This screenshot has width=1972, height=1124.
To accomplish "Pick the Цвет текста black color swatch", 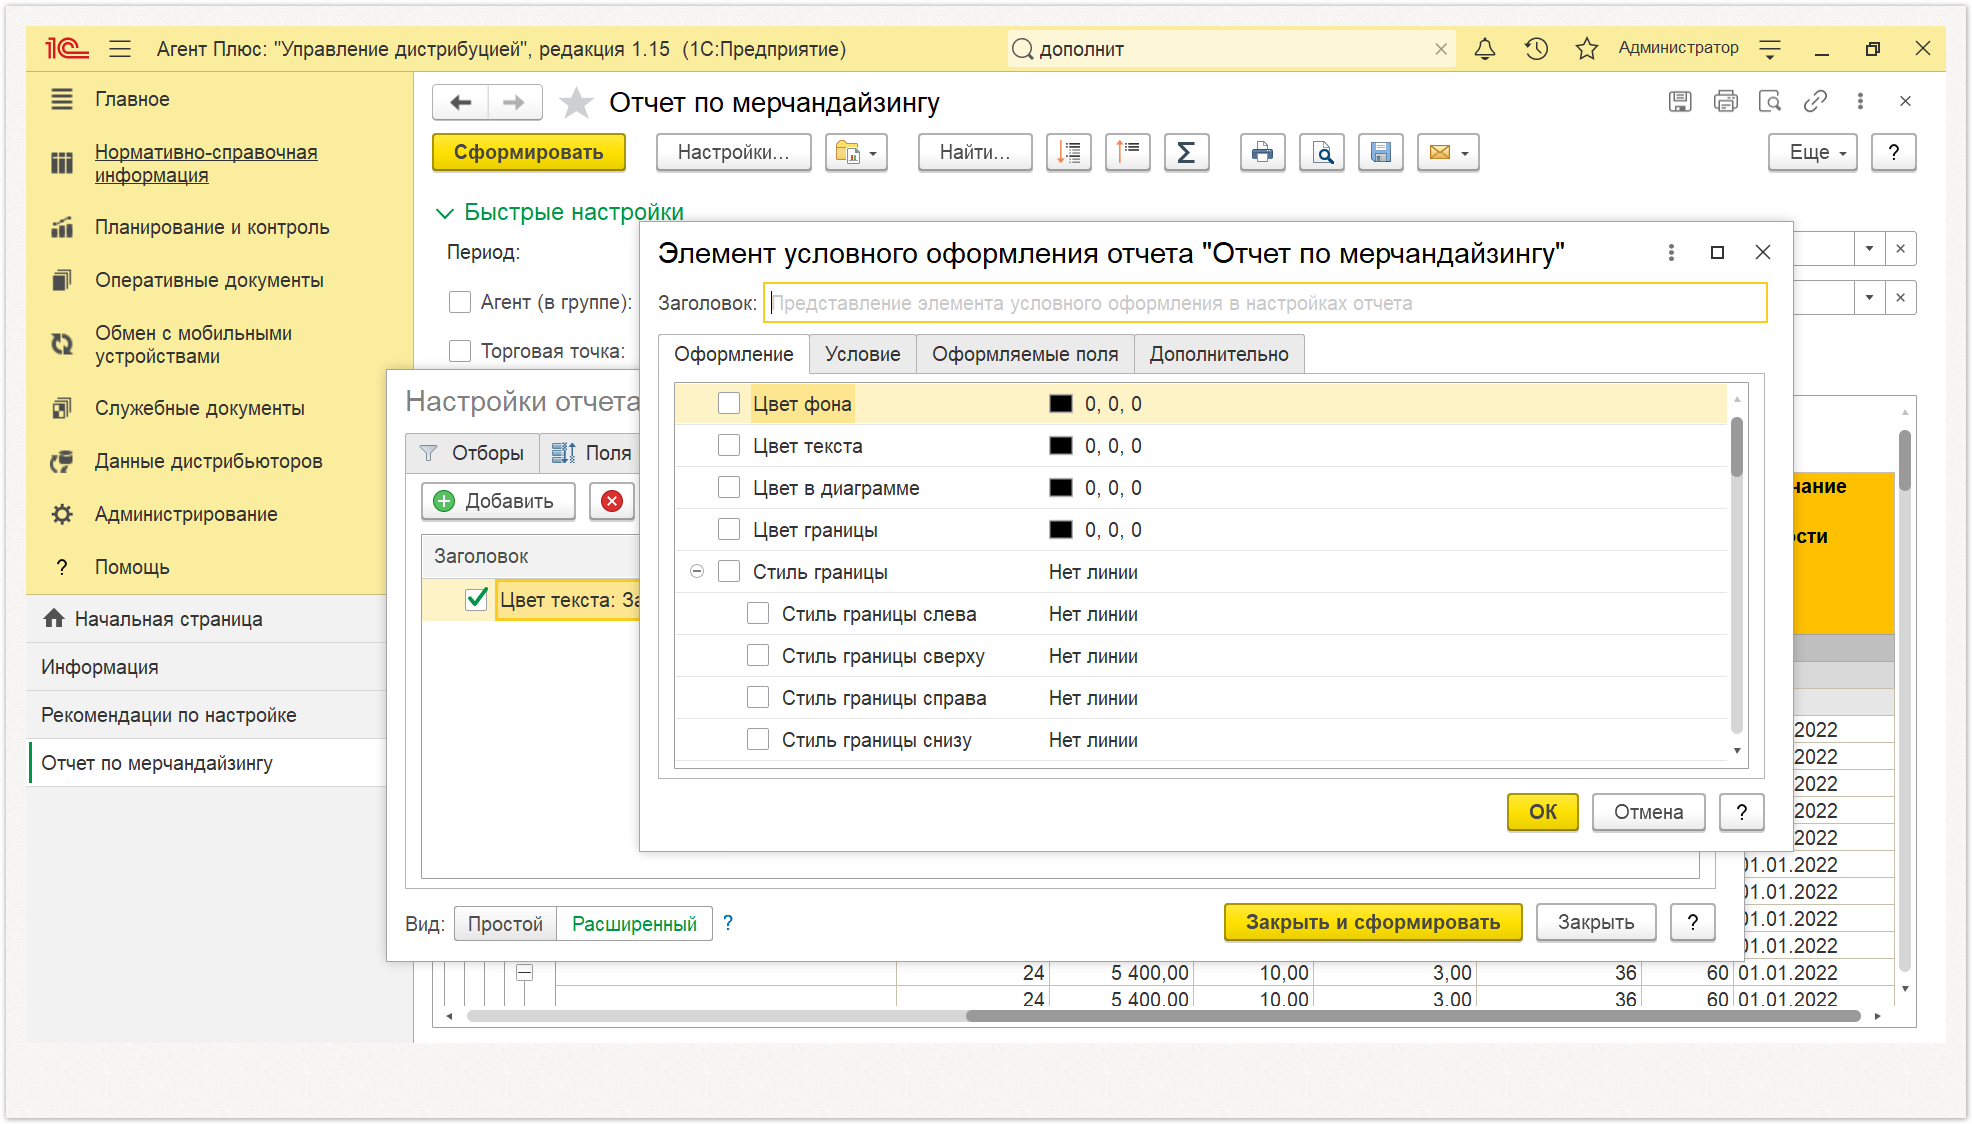I will tap(1060, 446).
